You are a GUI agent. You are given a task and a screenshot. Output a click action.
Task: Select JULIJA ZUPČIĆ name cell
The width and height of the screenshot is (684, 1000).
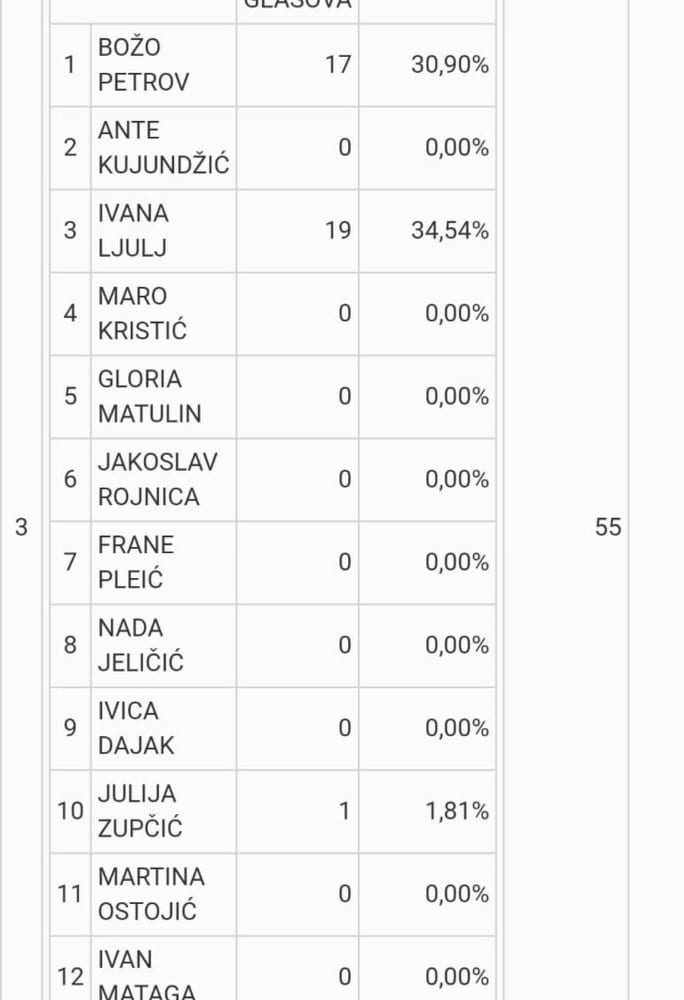point(164,811)
